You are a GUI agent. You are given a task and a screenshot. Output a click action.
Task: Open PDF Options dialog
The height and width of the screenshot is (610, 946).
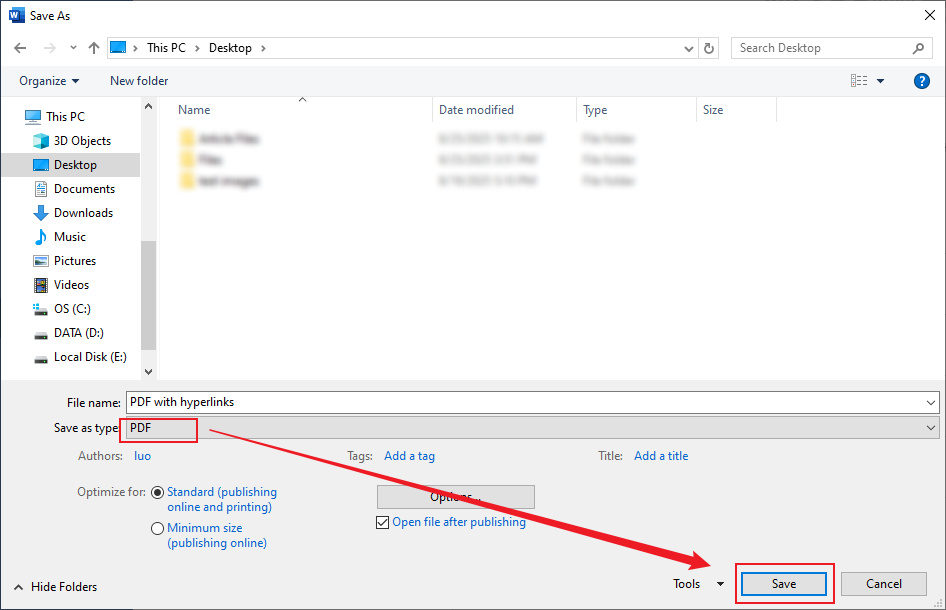(x=455, y=497)
